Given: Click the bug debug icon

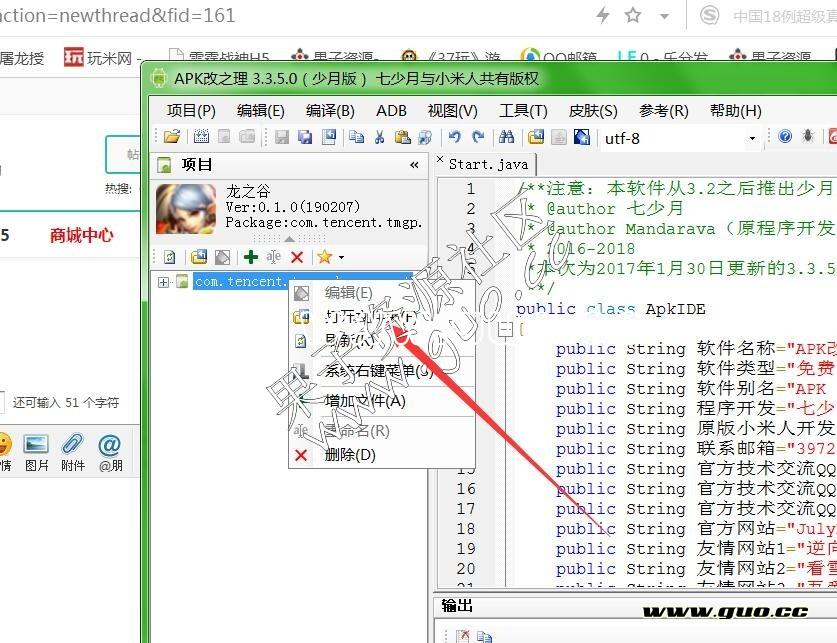Looking at the screenshot, I should pyautogui.click(x=808, y=137).
